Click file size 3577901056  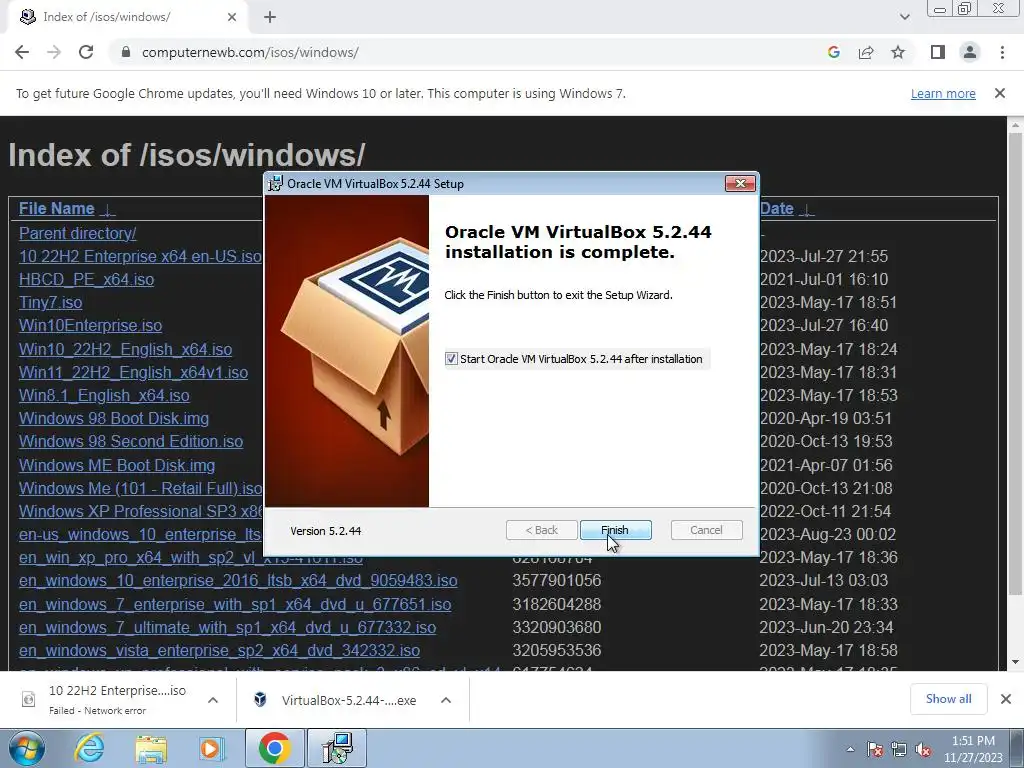[556, 581]
